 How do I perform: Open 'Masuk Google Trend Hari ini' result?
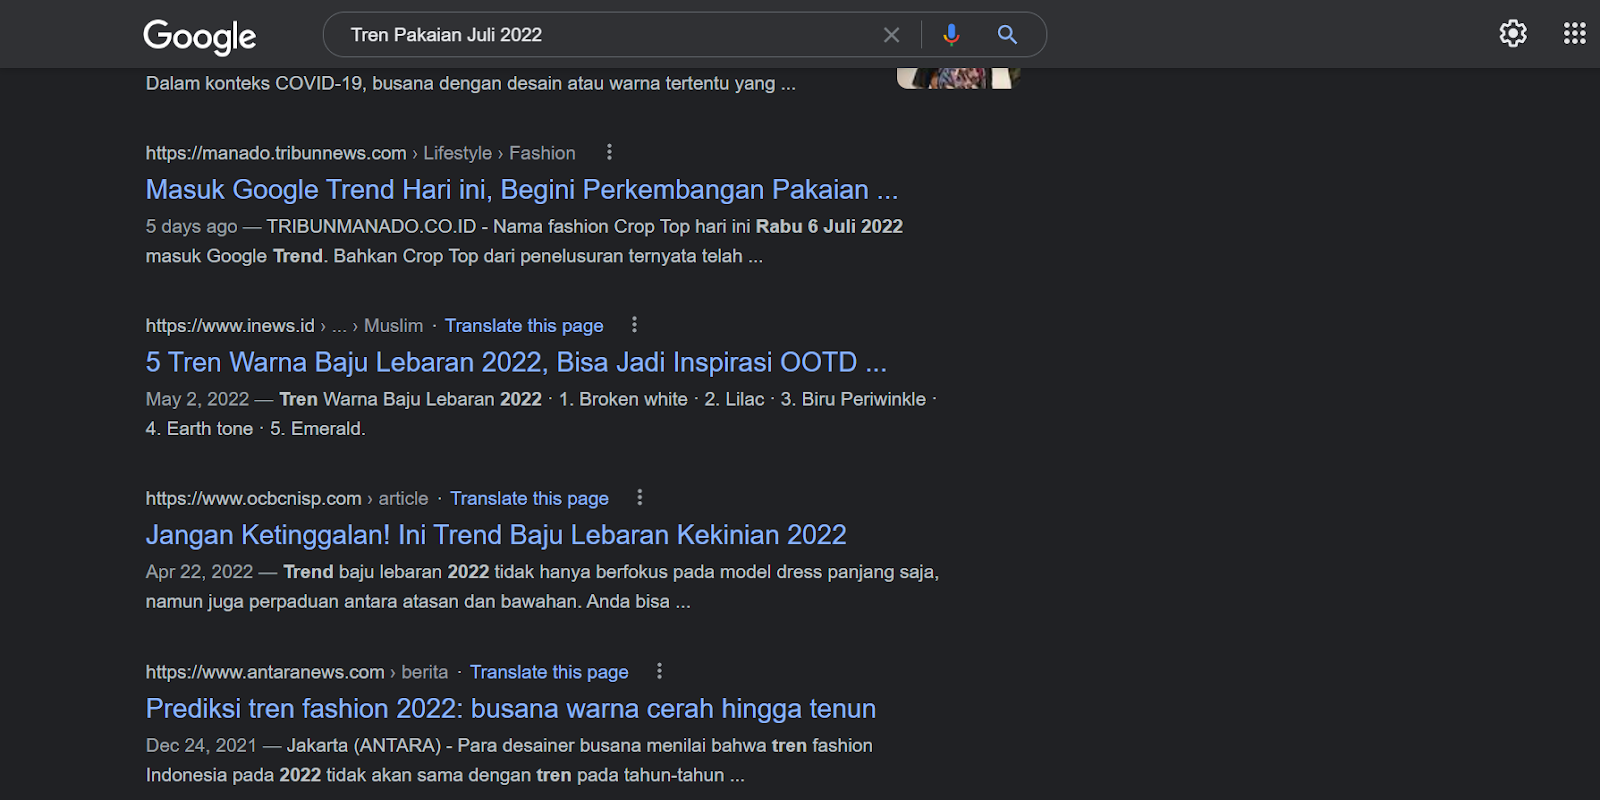522,189
